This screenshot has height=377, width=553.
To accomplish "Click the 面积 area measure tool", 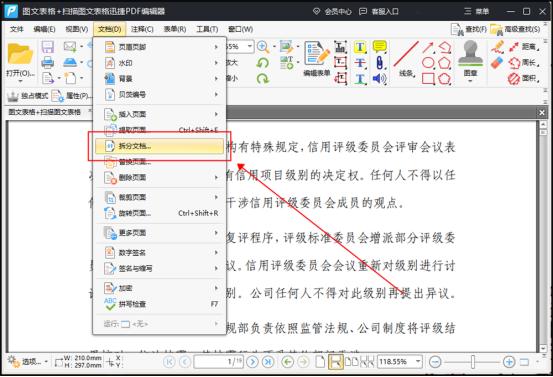I will (x=524, y=78).
